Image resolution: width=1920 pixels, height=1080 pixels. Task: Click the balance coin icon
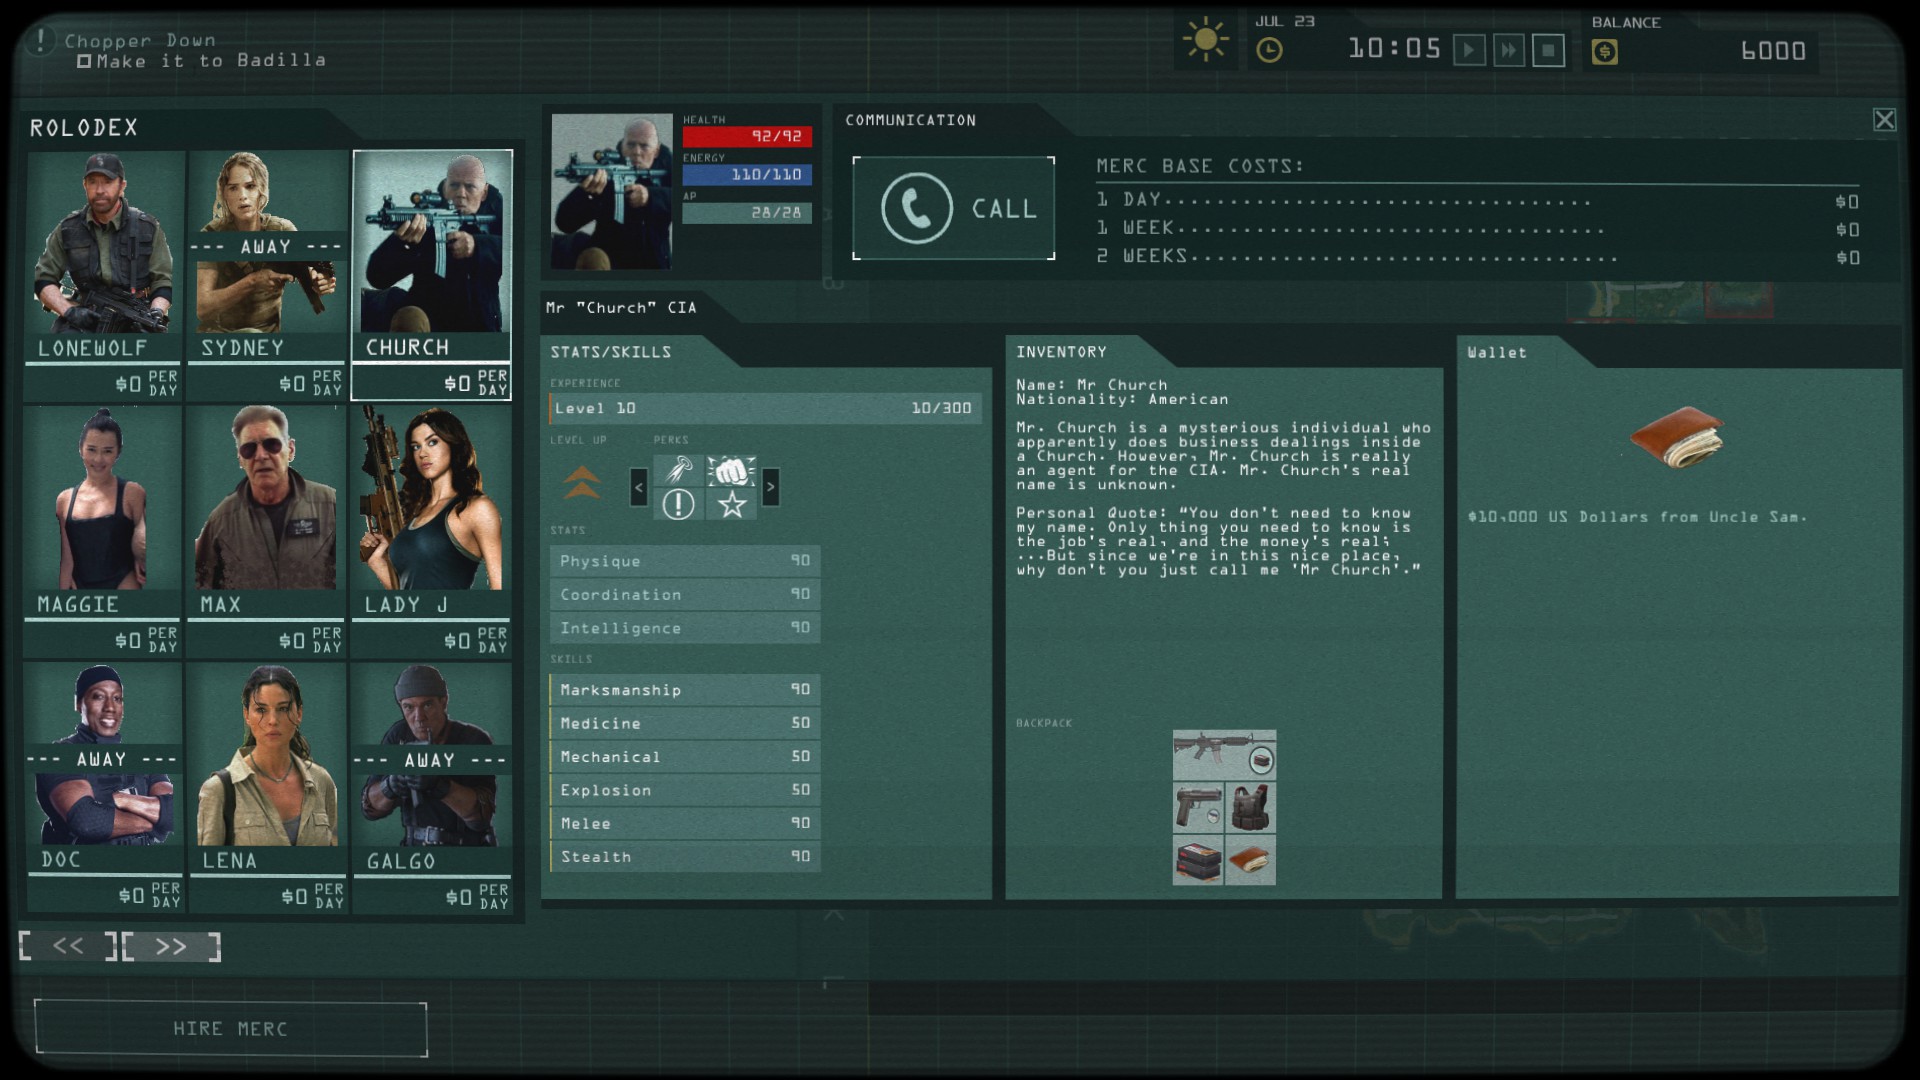(x=1604, y=52)
